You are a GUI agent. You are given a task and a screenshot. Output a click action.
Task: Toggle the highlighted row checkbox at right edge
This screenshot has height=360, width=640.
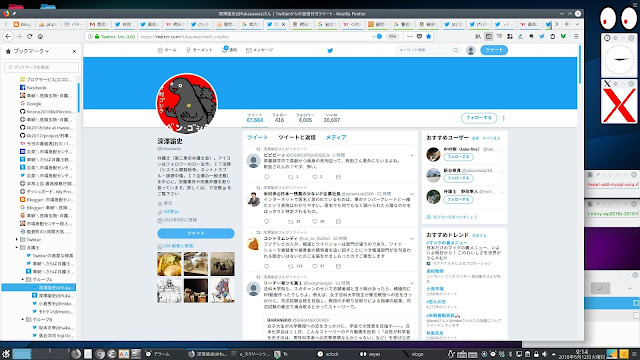coord(636,303)
